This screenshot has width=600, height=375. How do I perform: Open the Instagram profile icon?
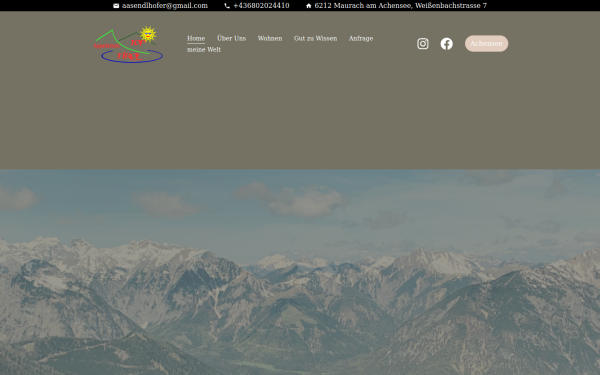422,44
